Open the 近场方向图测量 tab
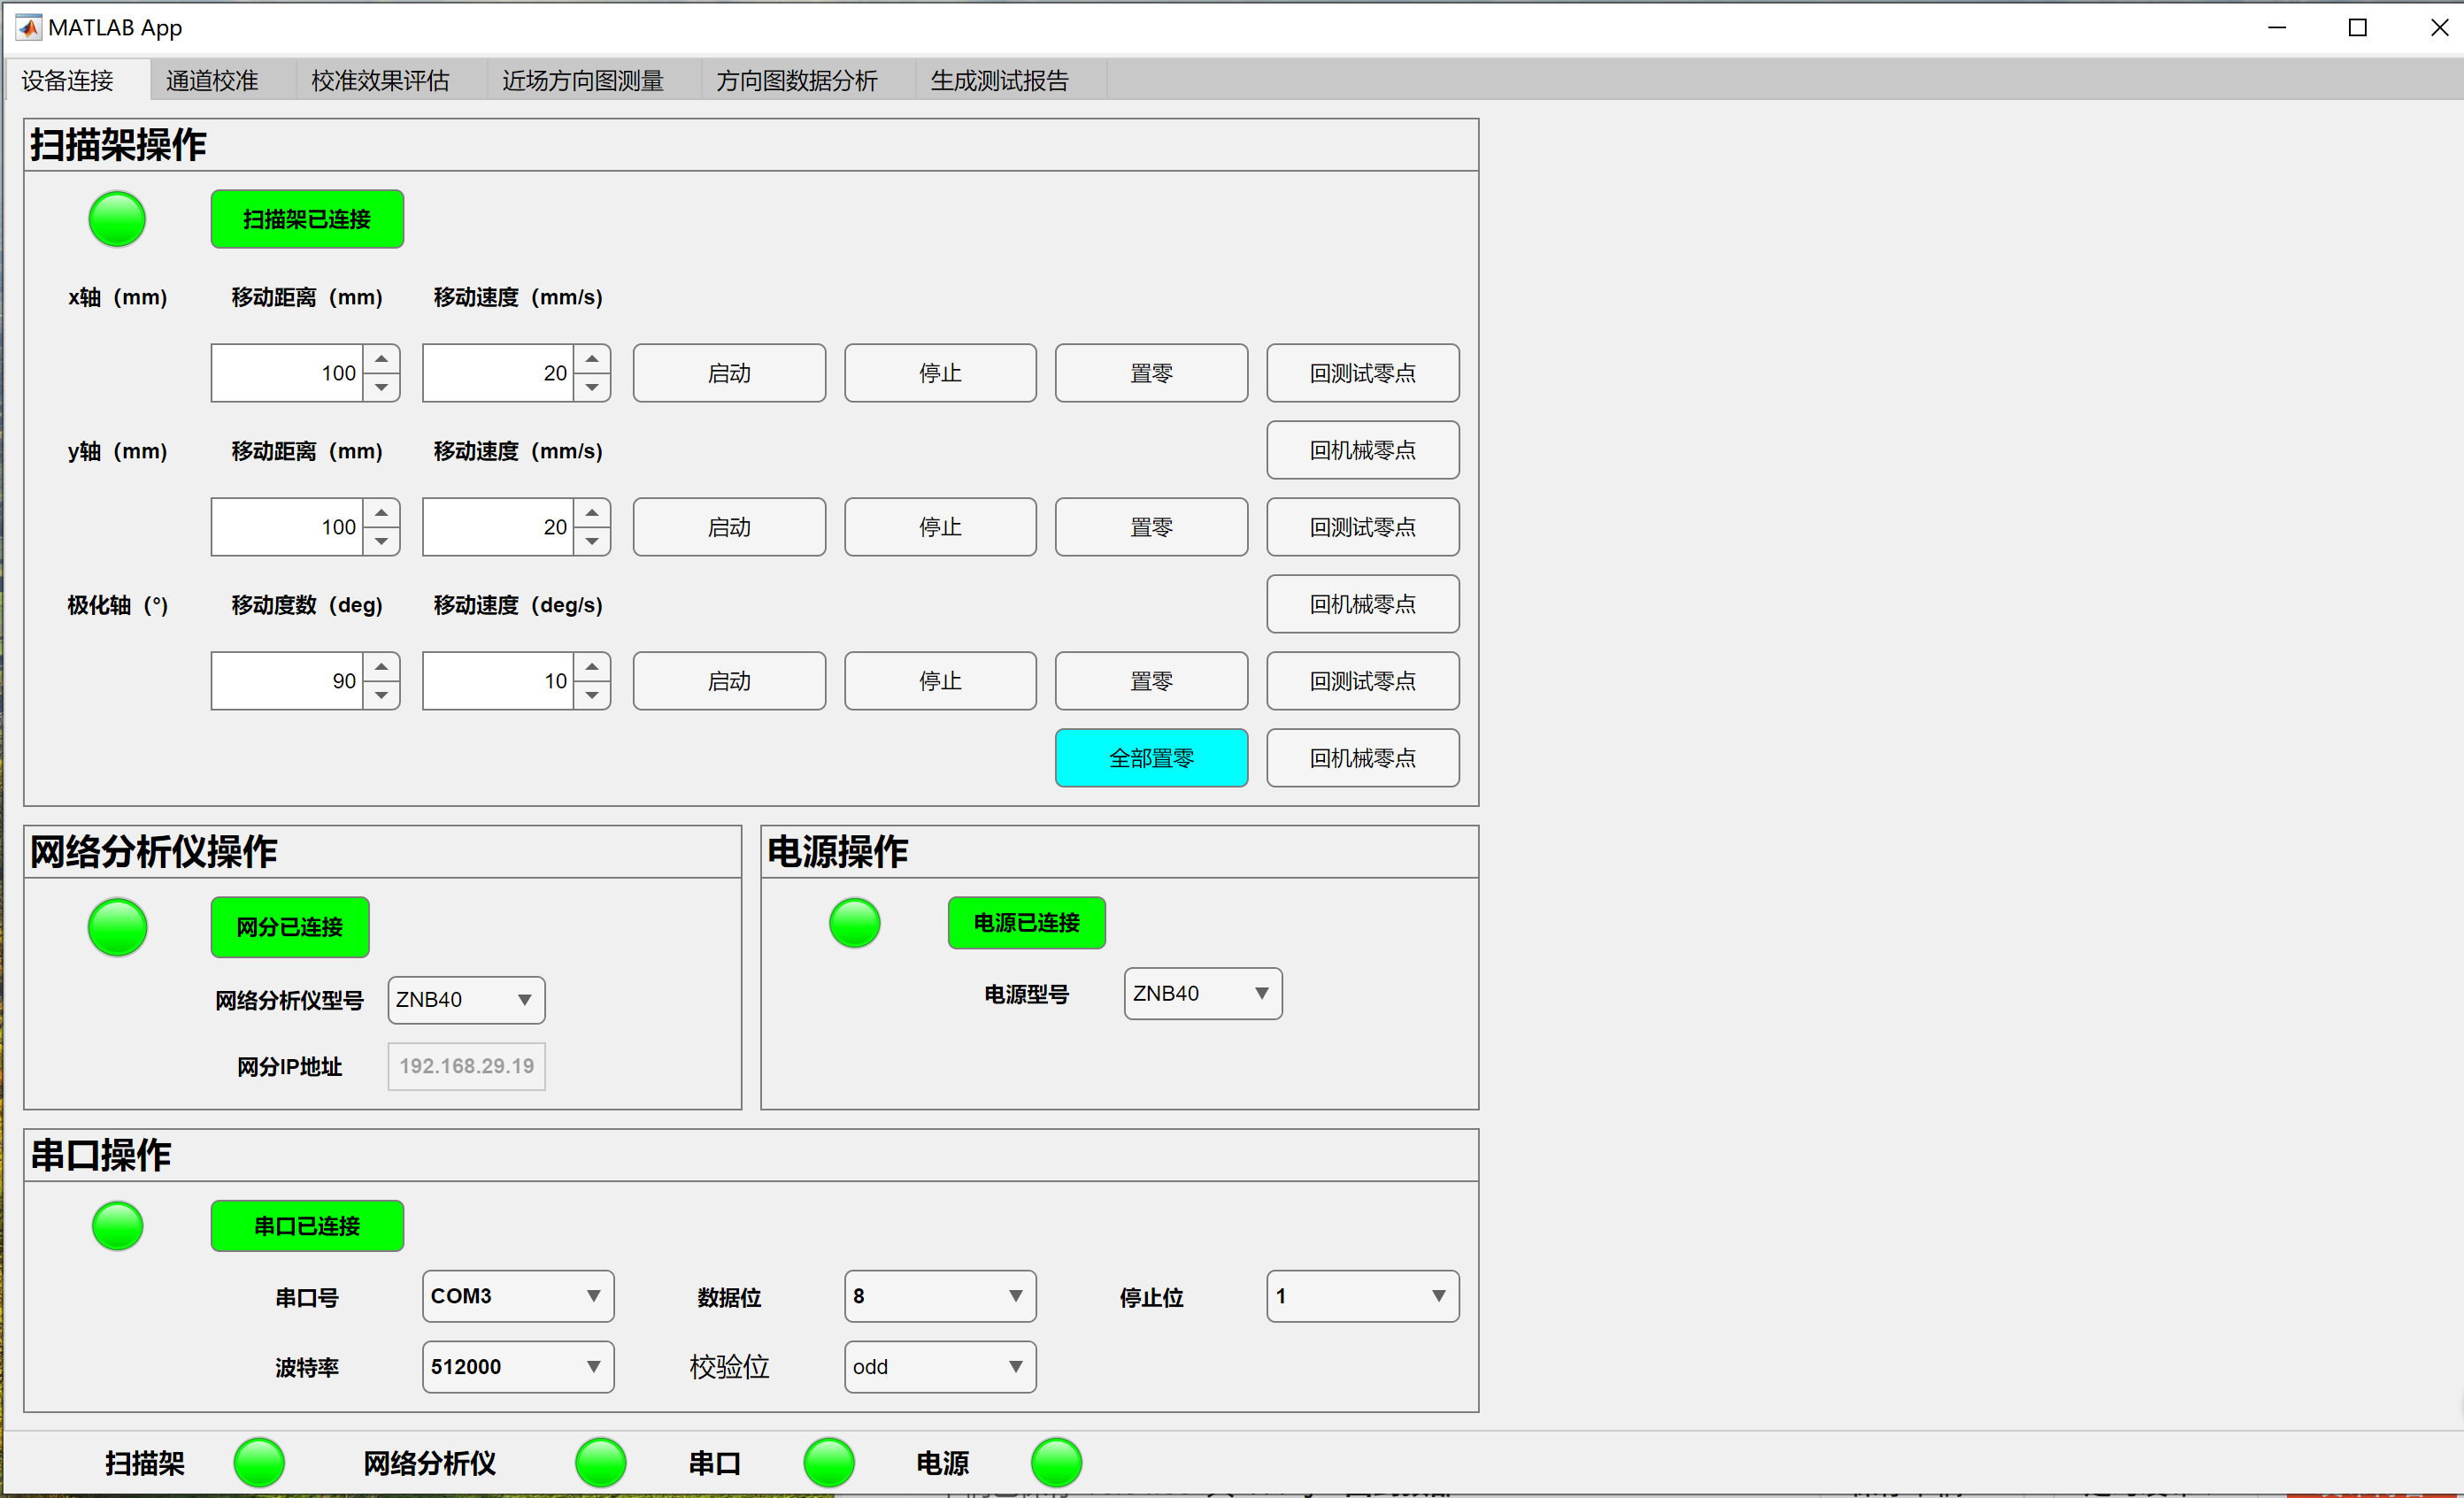This screenshot has height=1498, width=2464. pyautogui.click(x=583, y=80)
